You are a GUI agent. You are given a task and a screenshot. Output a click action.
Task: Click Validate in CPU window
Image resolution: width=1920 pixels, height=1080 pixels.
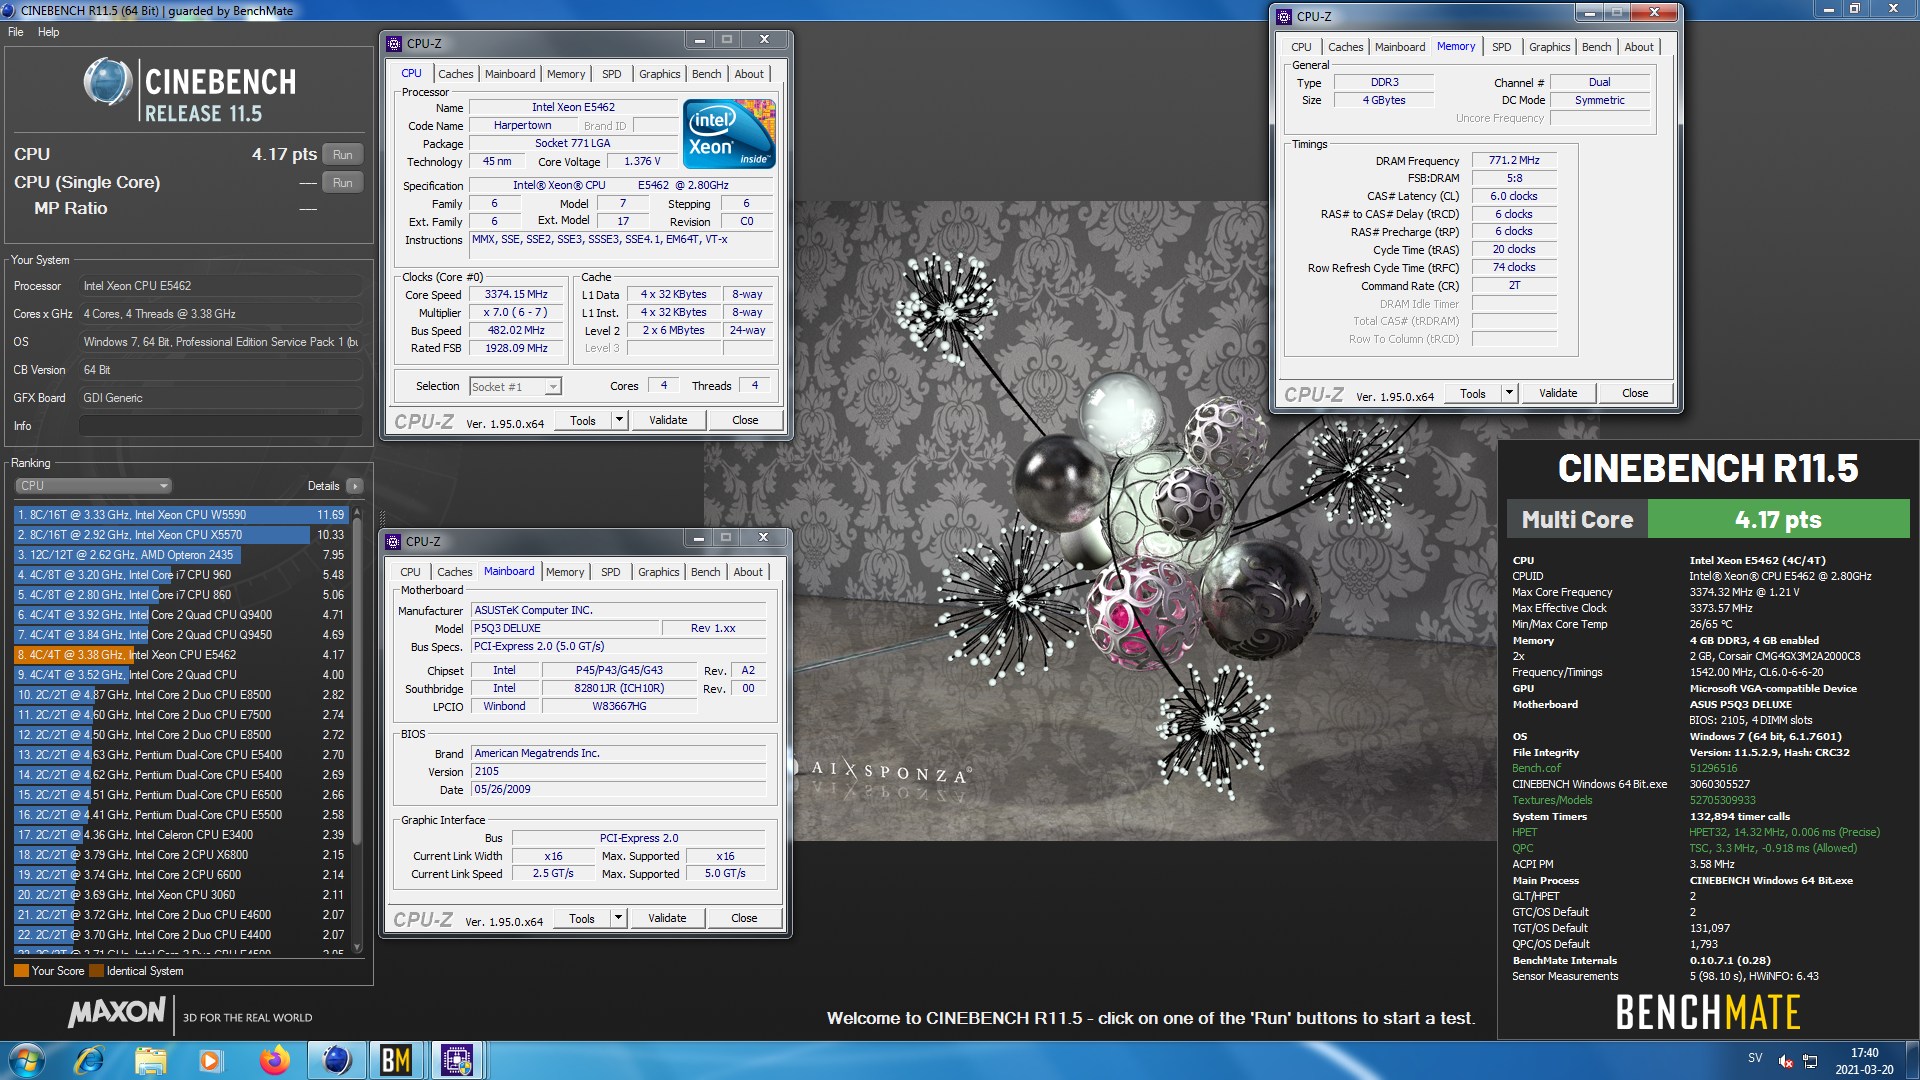(x=668, y=421)
